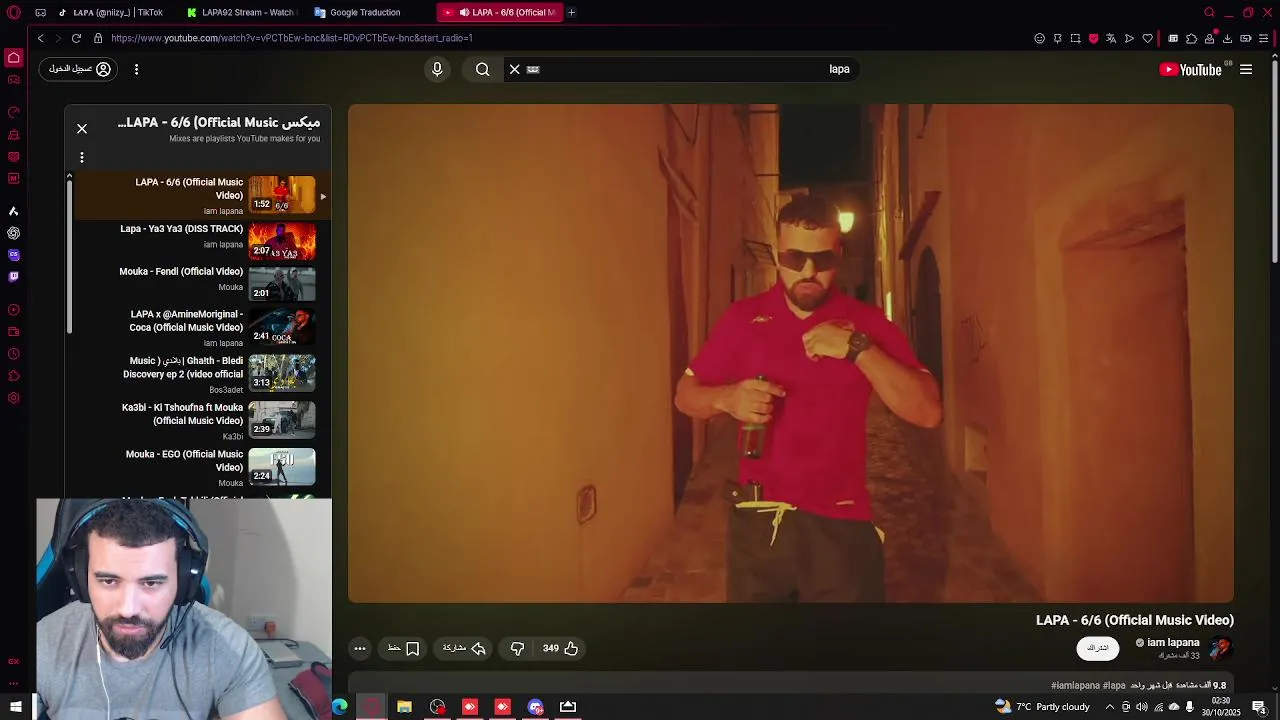1280x720 pixels.
Task: Open the browser downloads arrow icon
Action: [x=1227, y=38]
